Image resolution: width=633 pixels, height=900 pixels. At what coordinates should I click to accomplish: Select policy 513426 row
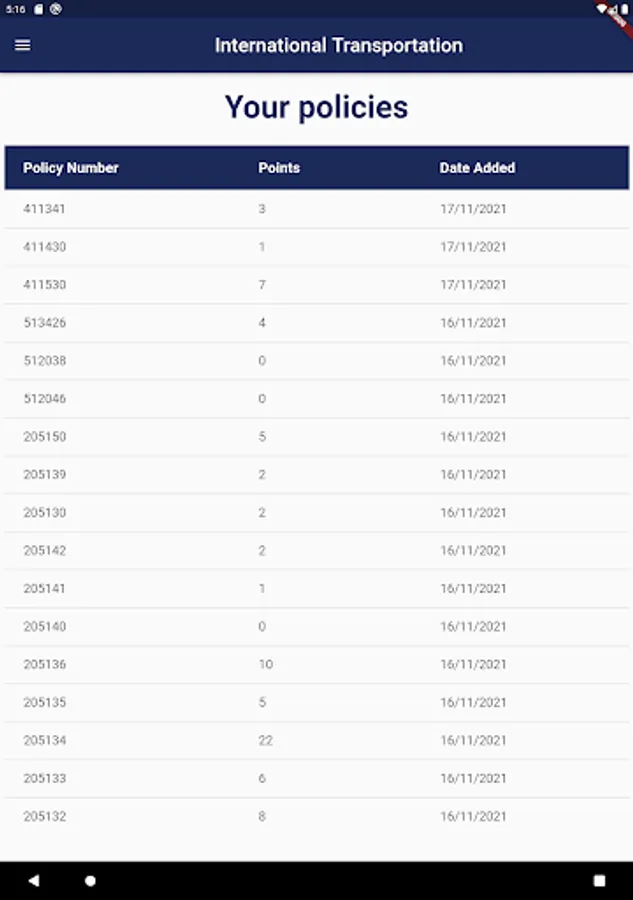pyautogui.click(x=45, y=323)
